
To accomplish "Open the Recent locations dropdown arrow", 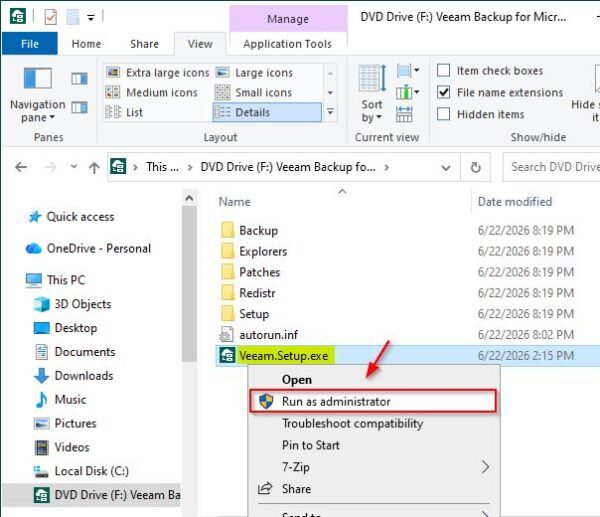I will [73, 167].
